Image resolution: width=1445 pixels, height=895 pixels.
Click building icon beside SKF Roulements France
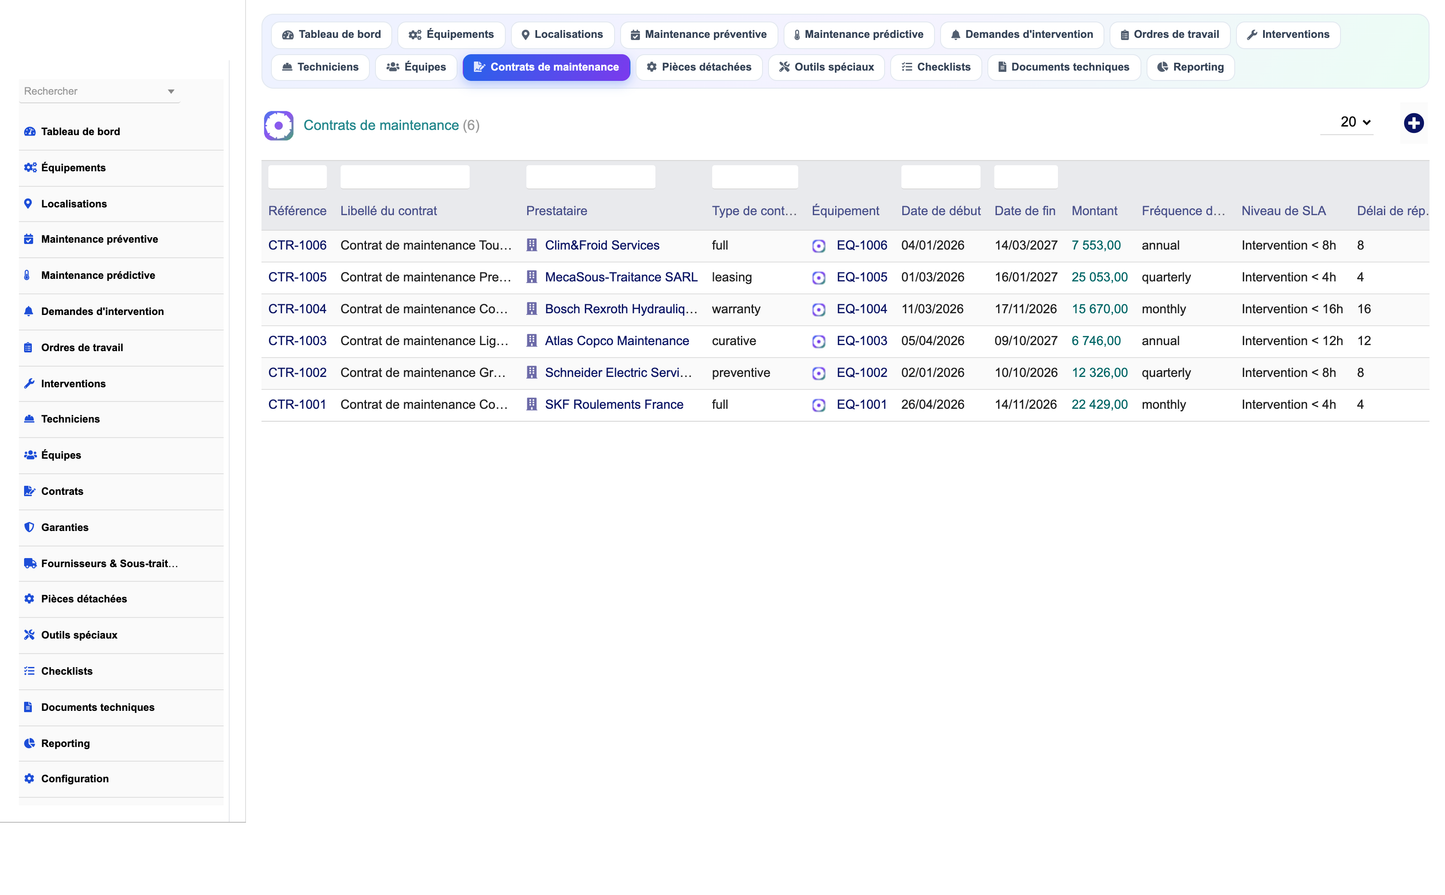point(532,405)
